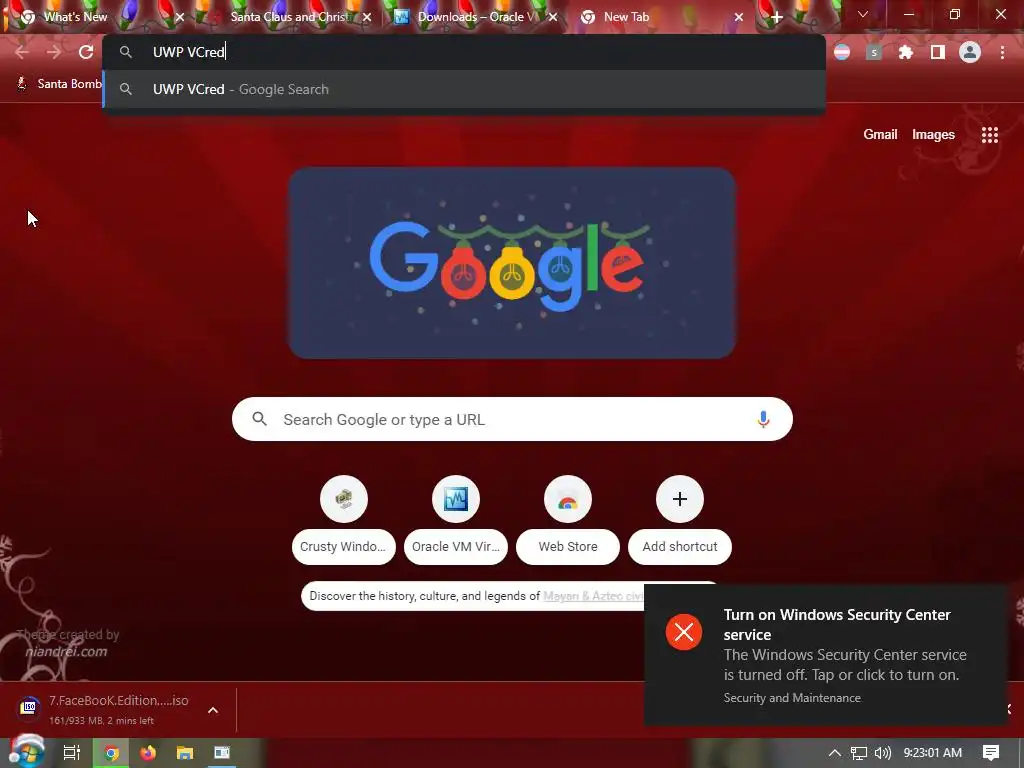Close the What's New tab

click(x=180, y=17)
